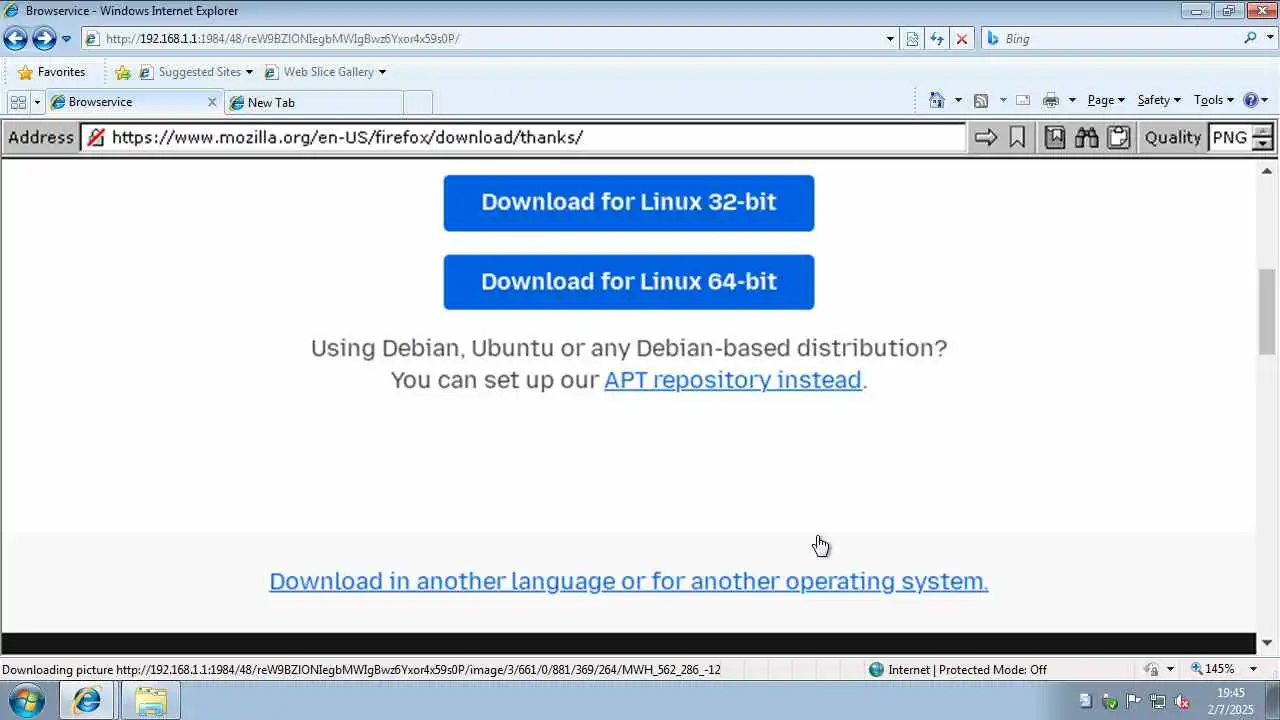The width and height of the screenshot is (1280, 720).
Task: Expand the tab list dropdown arrow
Action: pos(37,102)
